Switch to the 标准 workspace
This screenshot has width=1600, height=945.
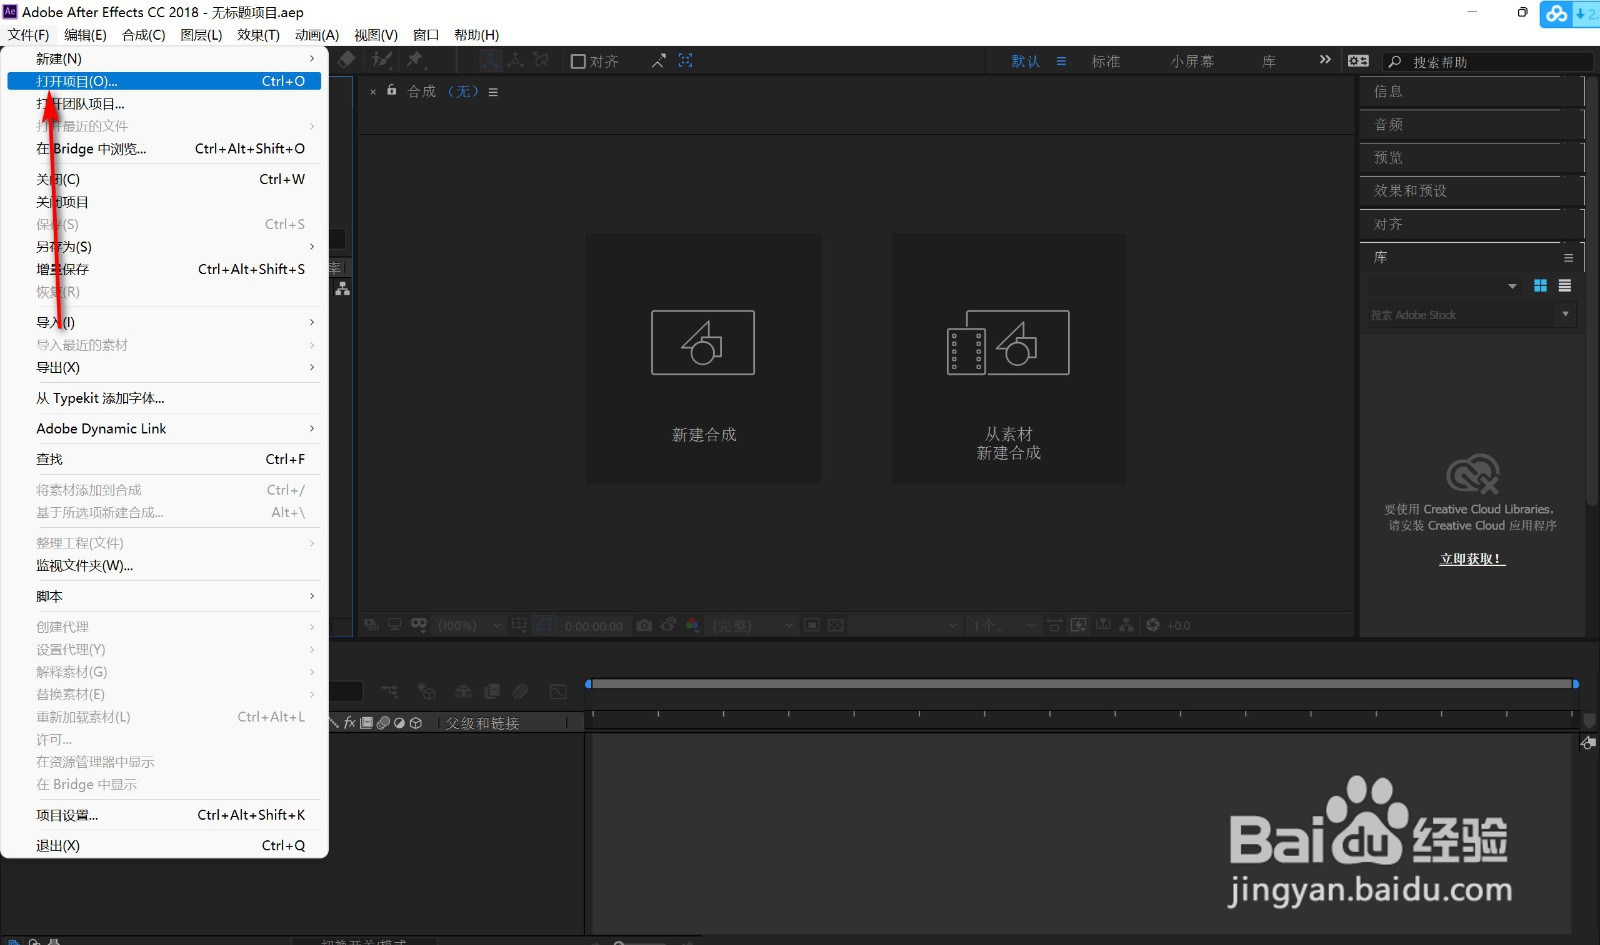click(x=1106, y=61)
